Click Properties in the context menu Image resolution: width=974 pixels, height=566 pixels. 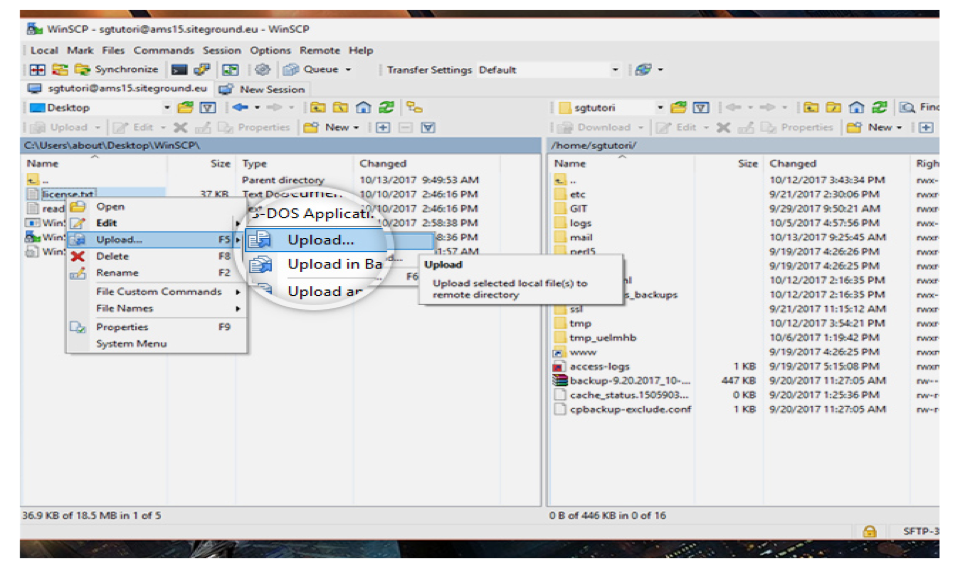pyautogui.click(x=122, y=327)
